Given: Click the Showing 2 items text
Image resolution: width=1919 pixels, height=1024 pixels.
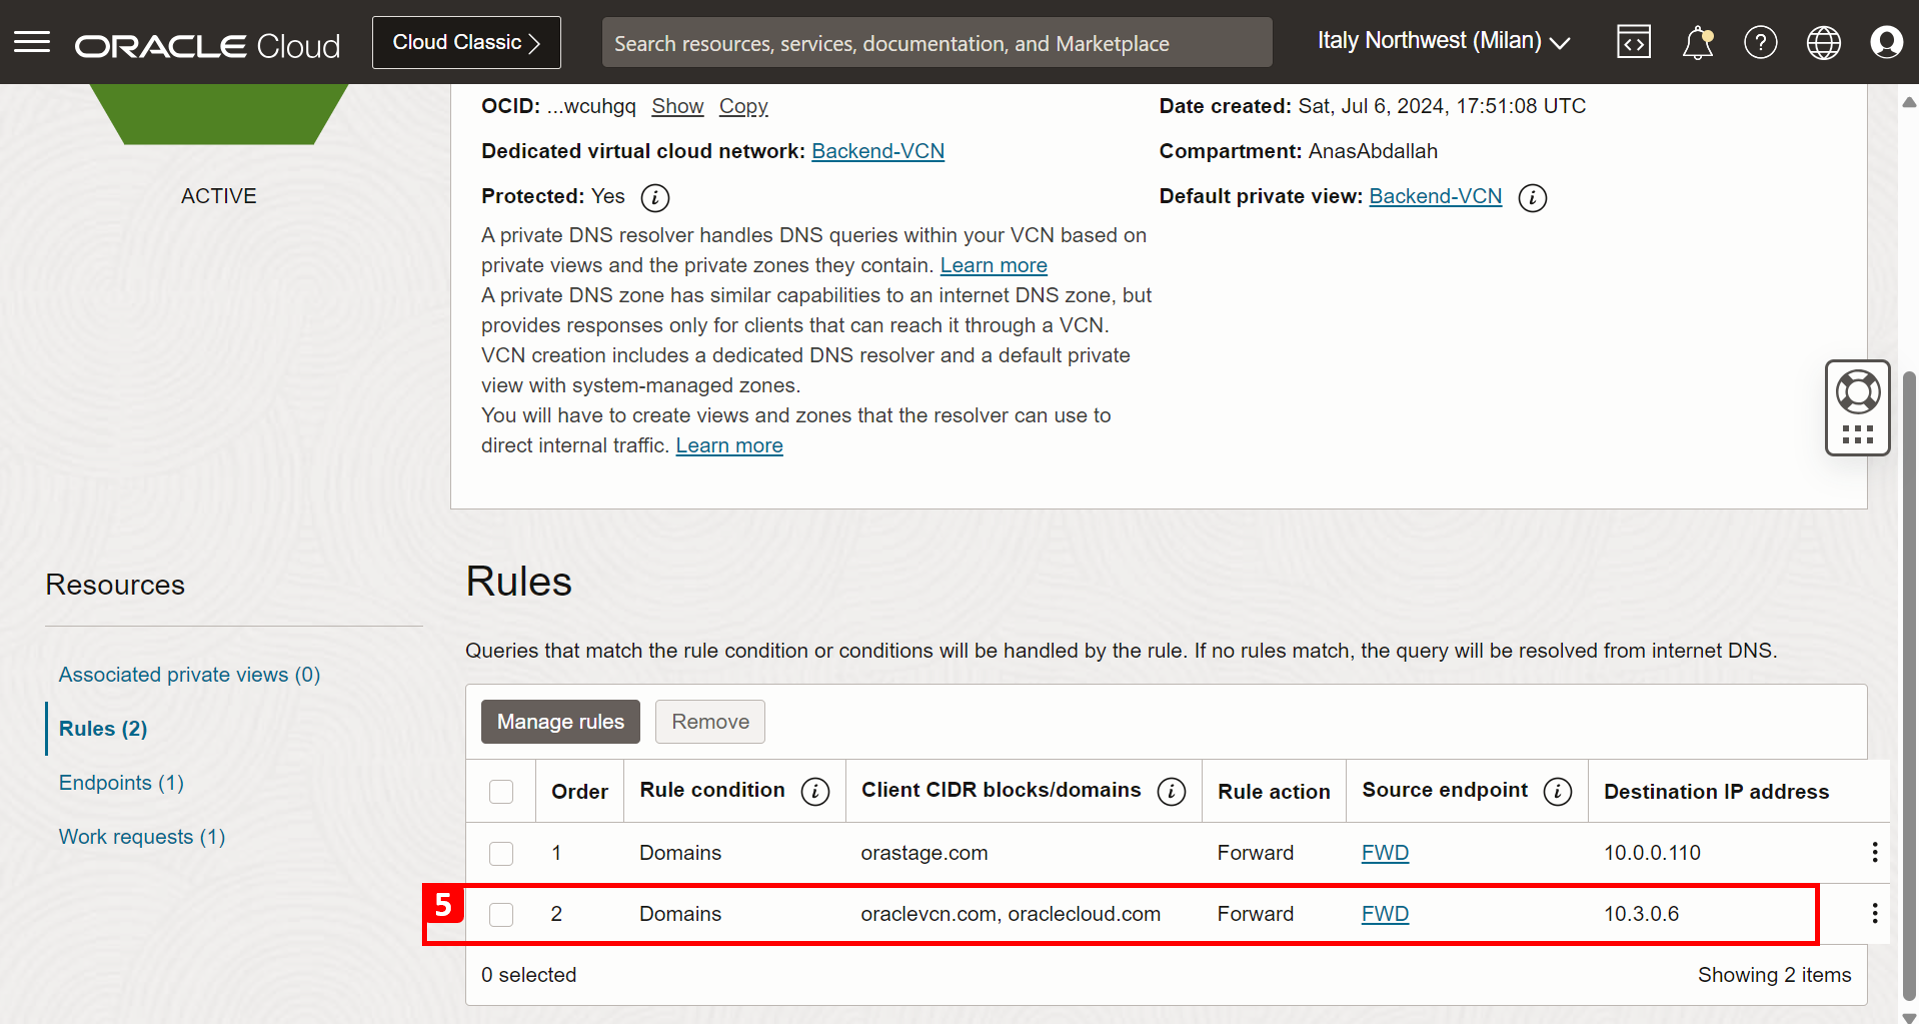Looking at the screenshot, I should pyautogui.click(x=1774, y=974).
